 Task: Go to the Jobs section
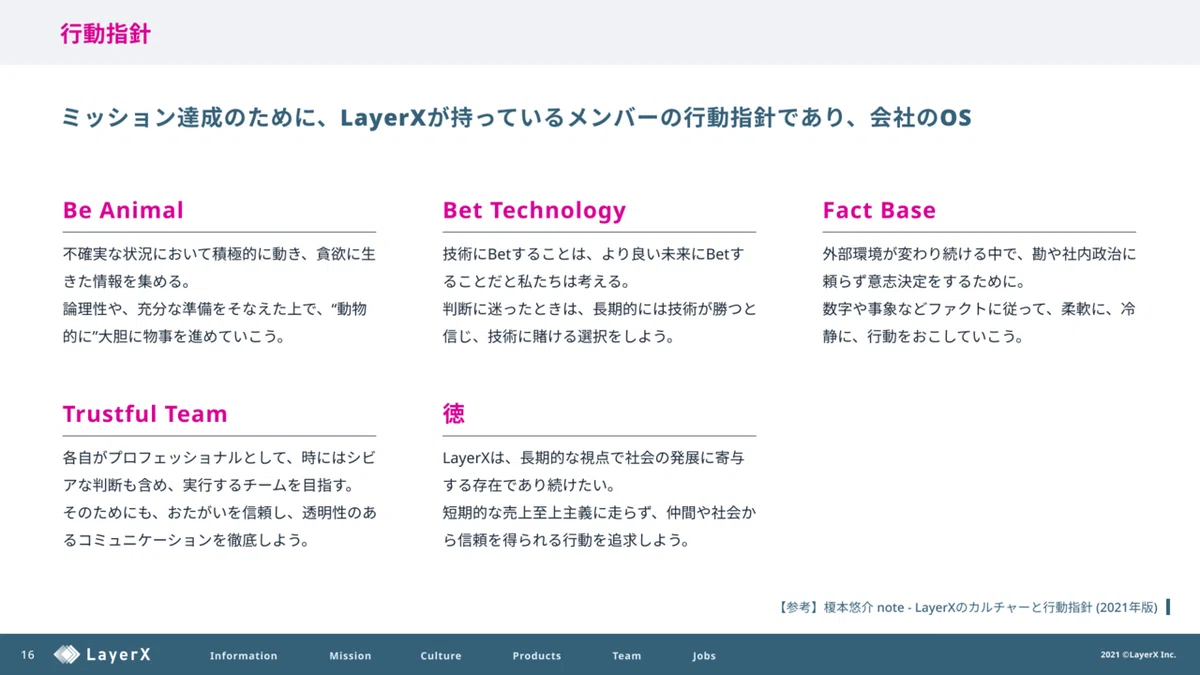pyautogui.click(x=704, y=656)
